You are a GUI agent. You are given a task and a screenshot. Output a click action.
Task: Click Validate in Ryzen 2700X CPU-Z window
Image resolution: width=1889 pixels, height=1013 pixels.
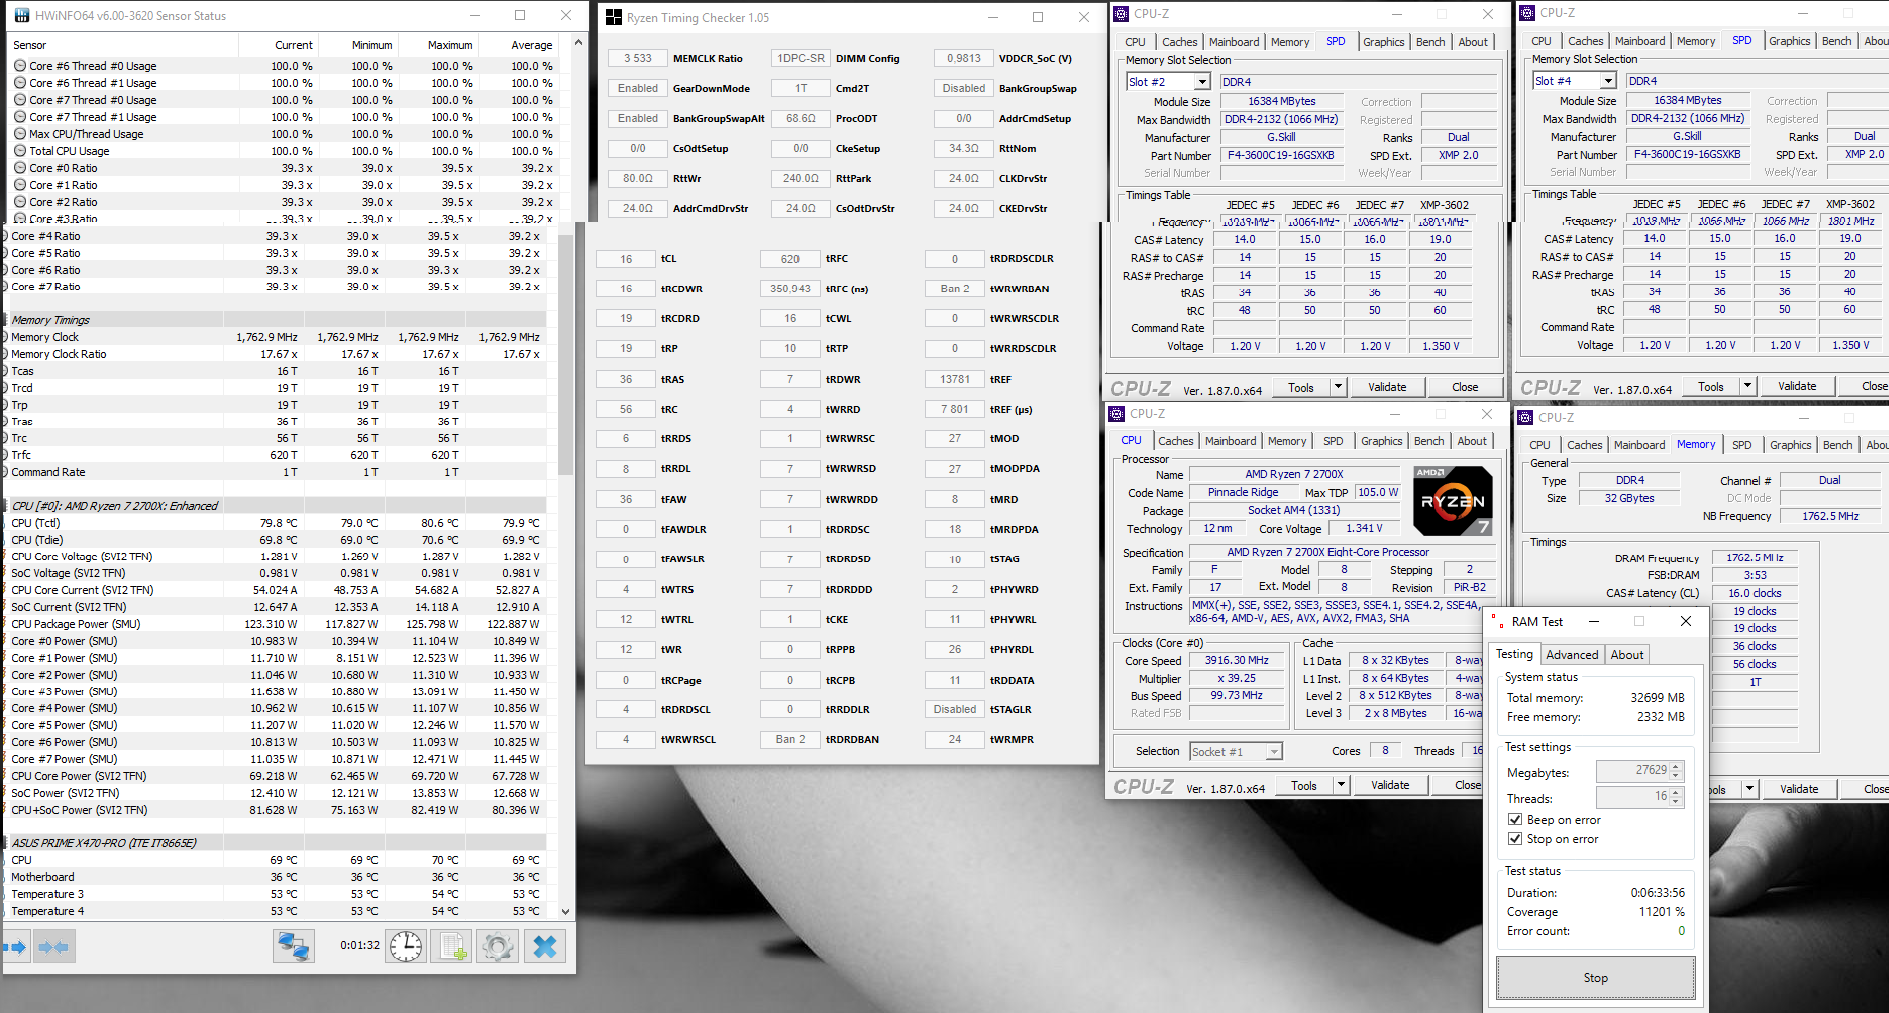click(x=1390, y=785)
